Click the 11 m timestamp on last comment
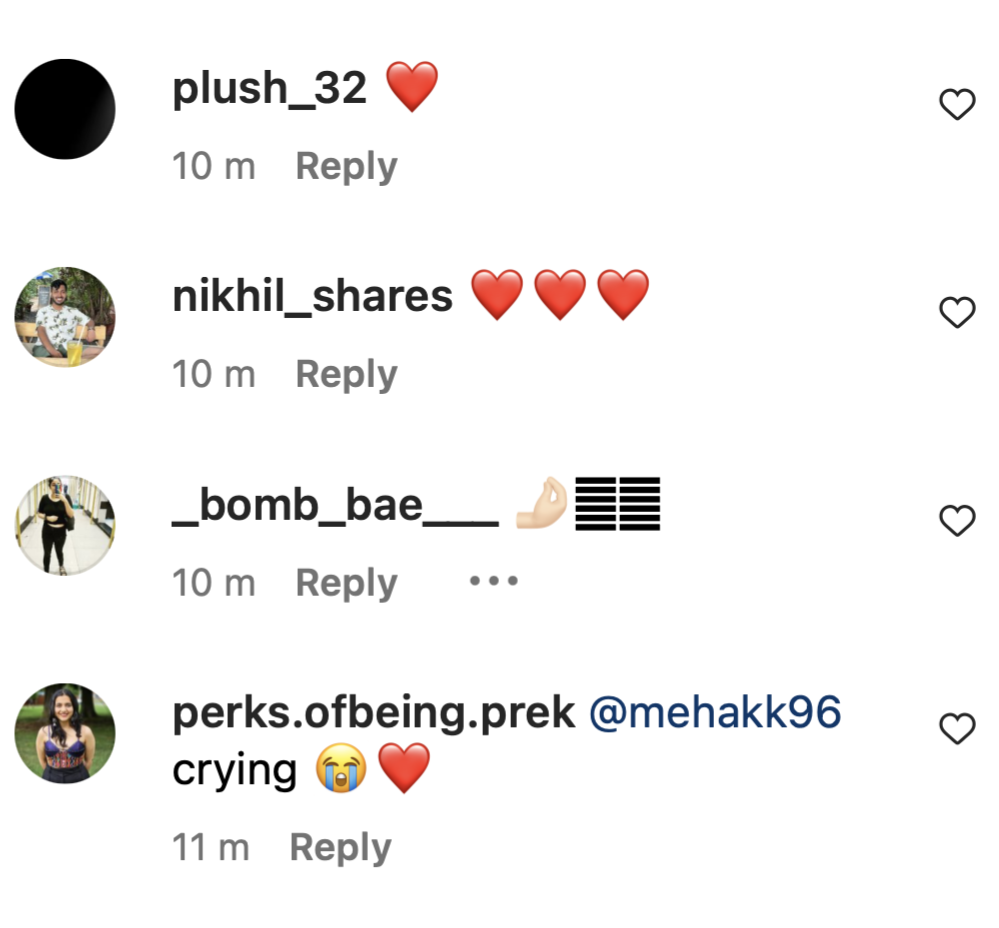 click(x=211, y=847)
